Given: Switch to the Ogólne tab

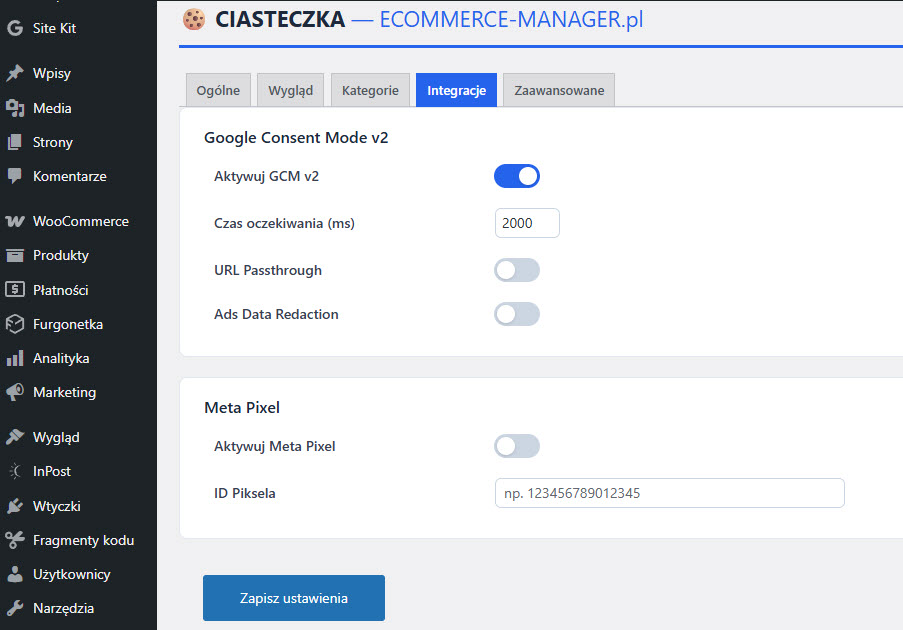Looking at the screenshot, I should (218, 90).
